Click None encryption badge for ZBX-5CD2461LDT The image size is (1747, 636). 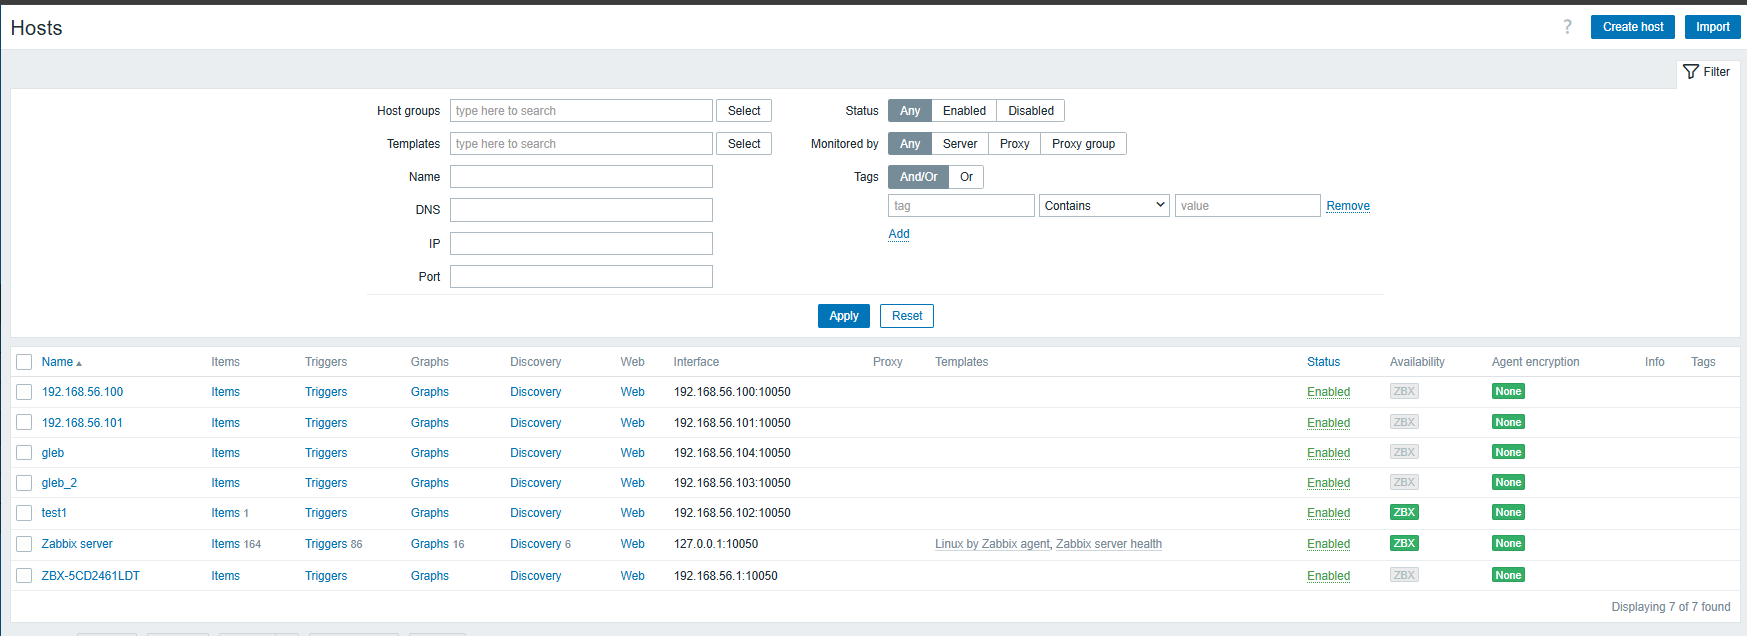(1508, 575)
